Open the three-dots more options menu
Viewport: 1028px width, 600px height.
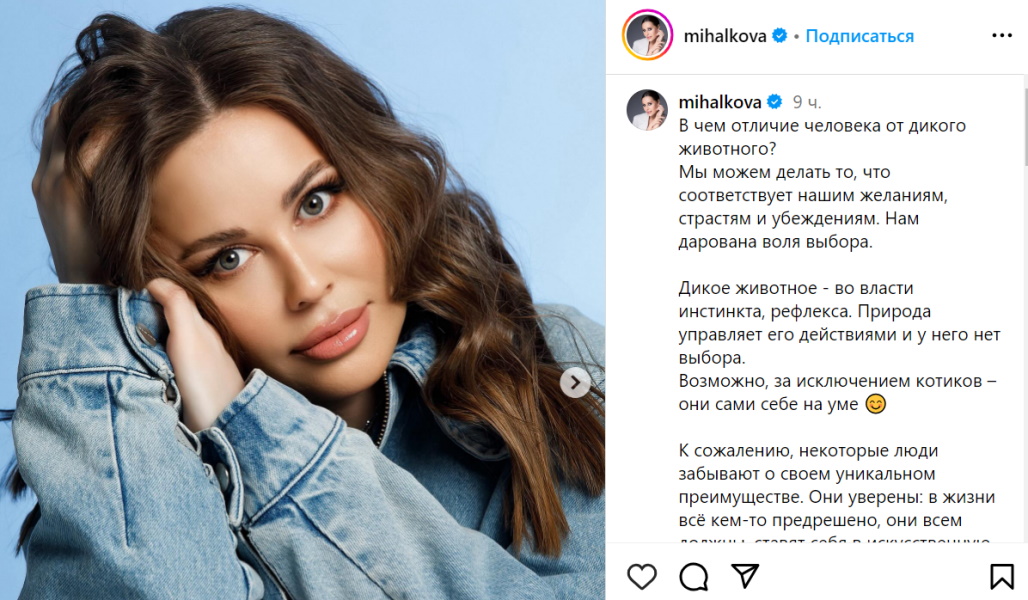[1002, 35]
